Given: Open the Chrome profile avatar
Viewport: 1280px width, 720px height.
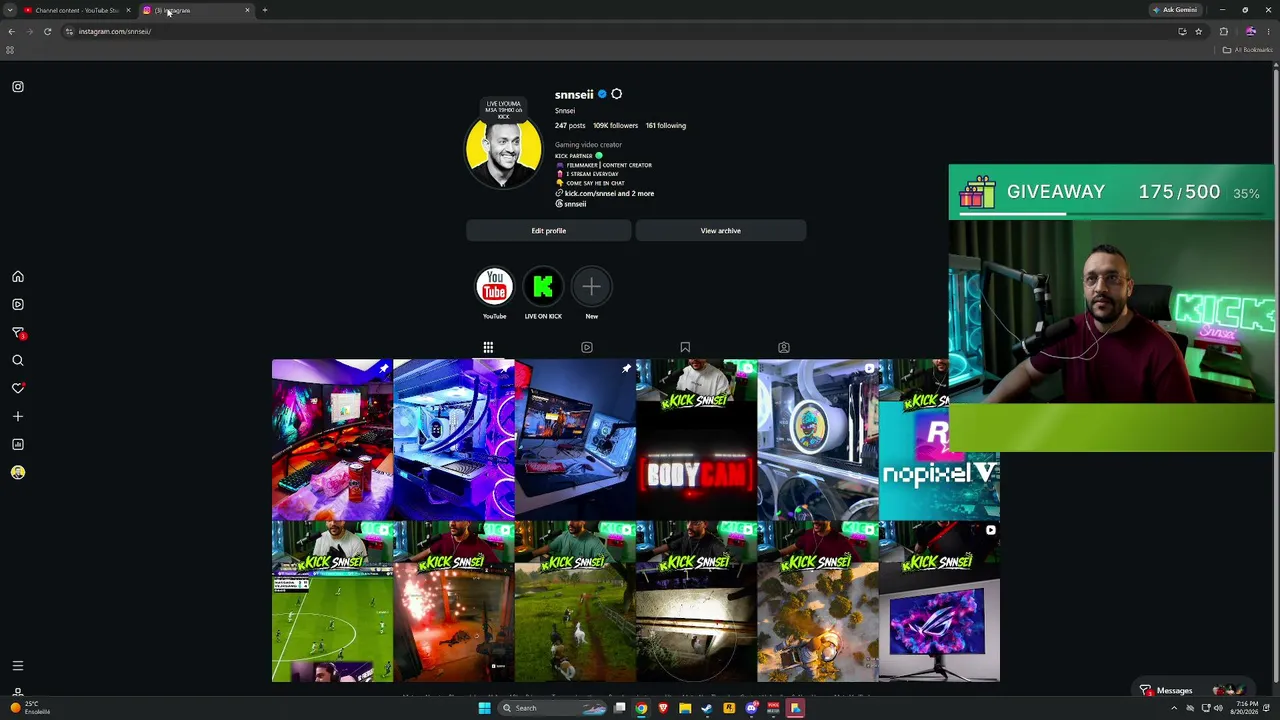Looking at the screenshot, I should tap(1251, 32).
